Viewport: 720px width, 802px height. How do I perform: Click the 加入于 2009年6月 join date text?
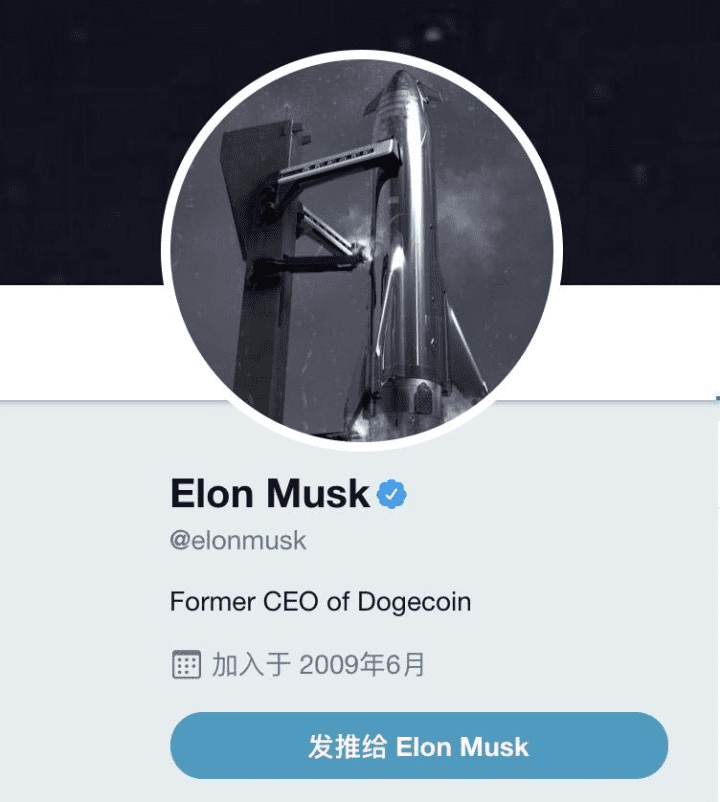(x=318, y=665)
